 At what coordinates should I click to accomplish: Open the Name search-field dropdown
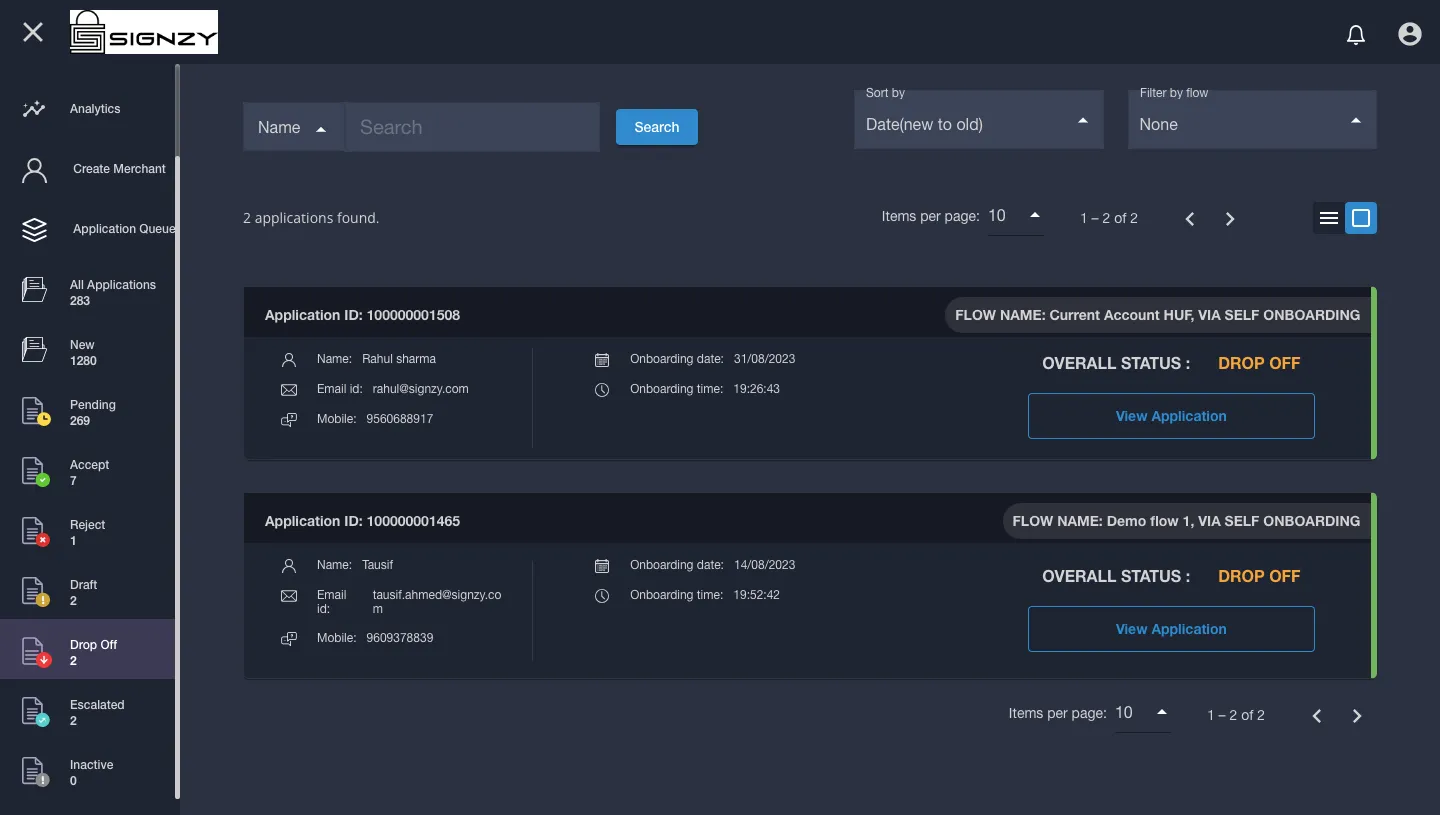tap(293, 127)
